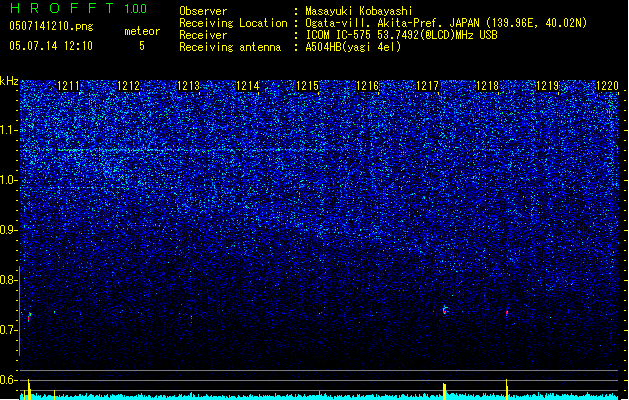629x400 pixels.
Task: Click the 1218 time marker
Action: click(x=487, y=86)
